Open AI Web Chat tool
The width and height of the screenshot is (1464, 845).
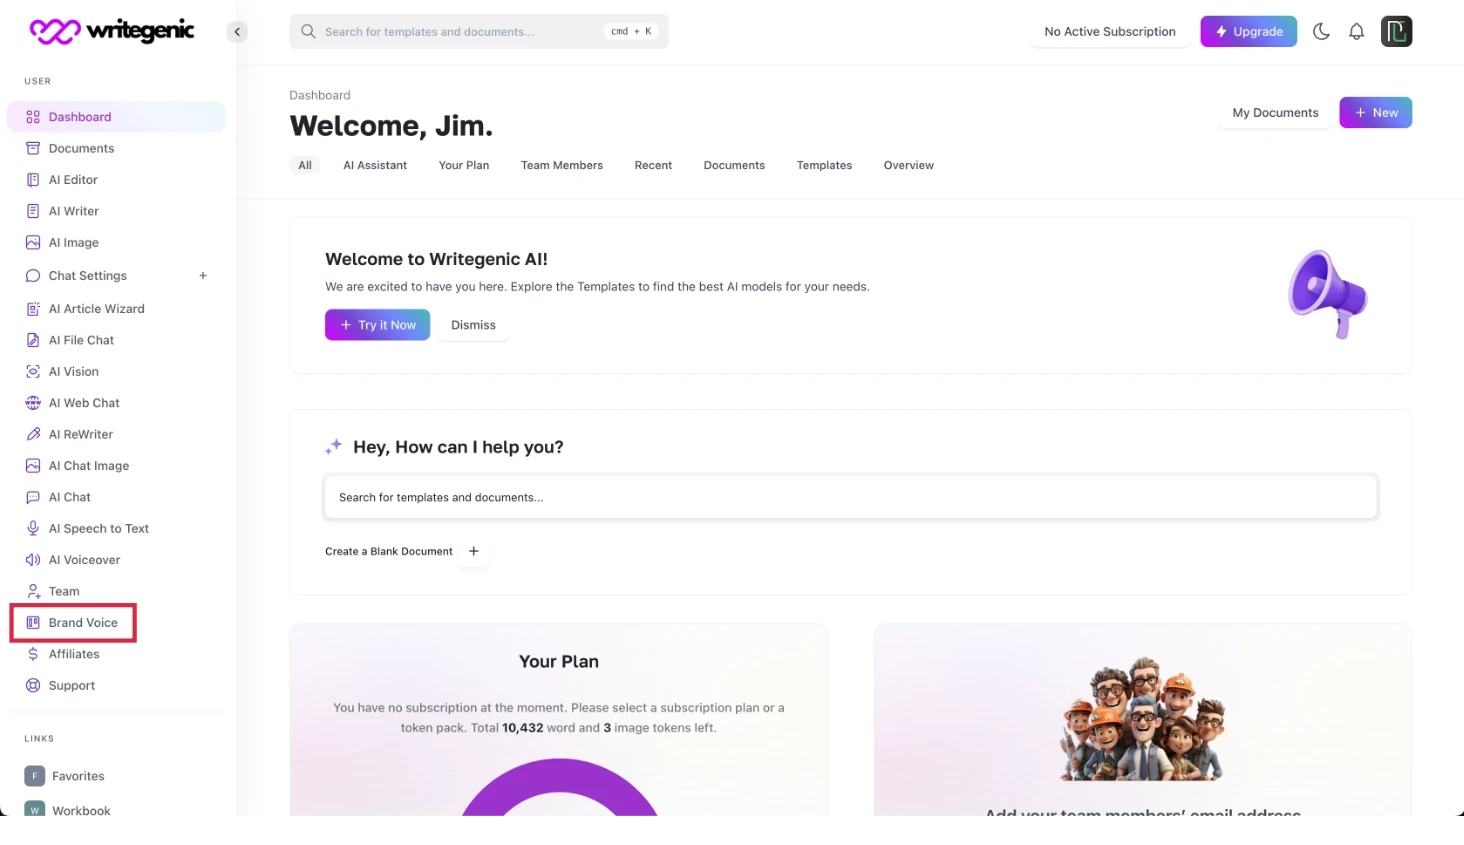pos(84,403)
